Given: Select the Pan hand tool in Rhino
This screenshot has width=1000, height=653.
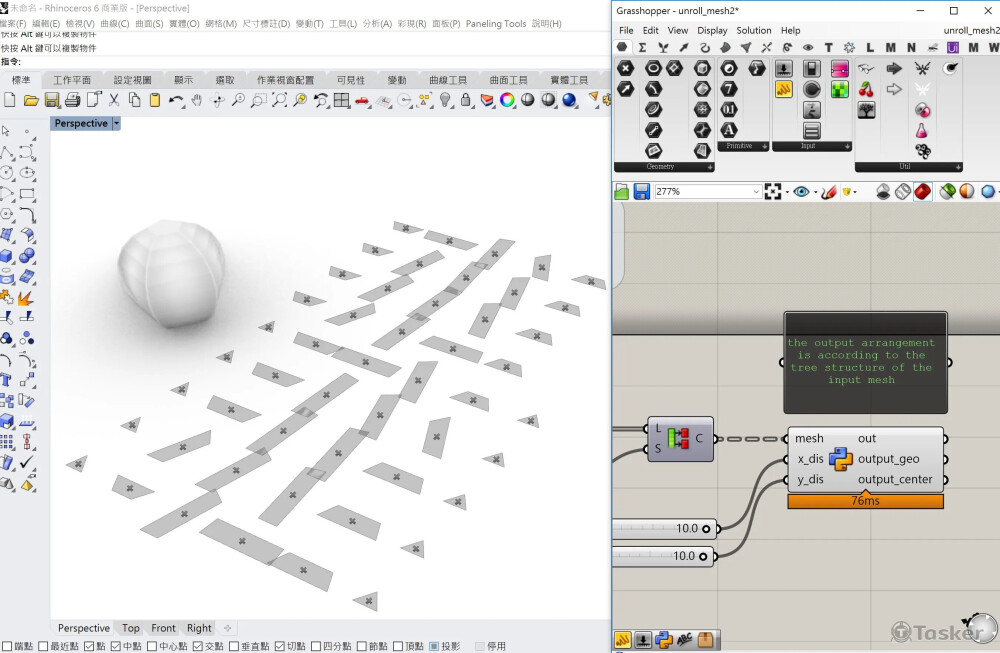Looking at the screenshot, I should tap(196, 100).
